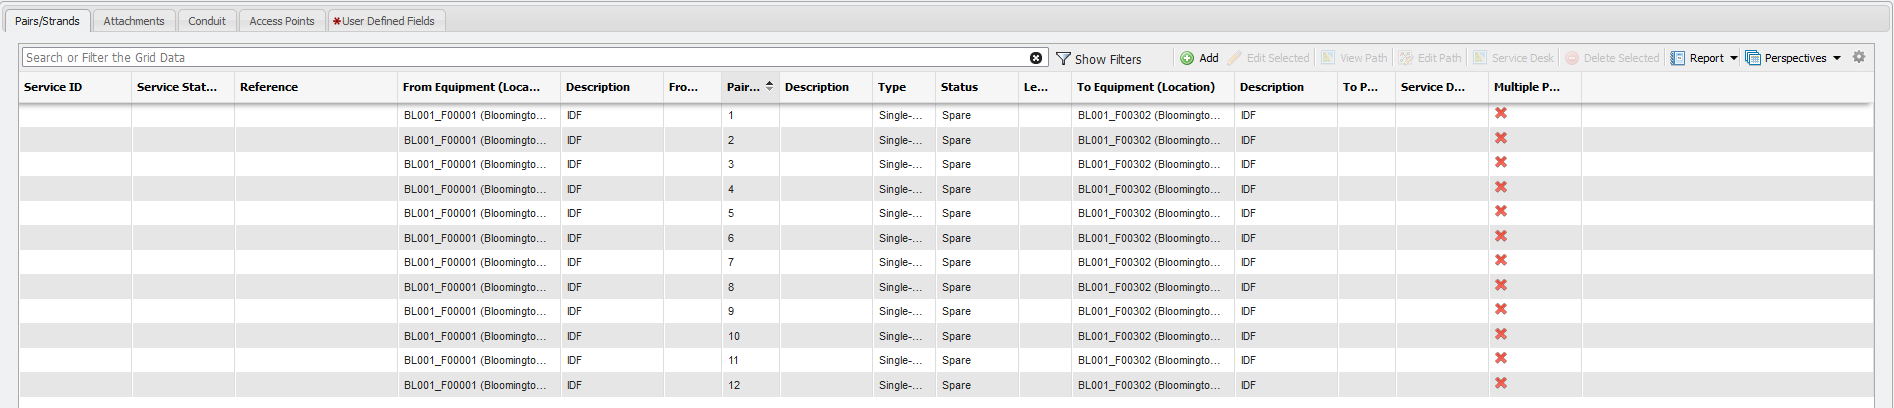The height and width of the screenshot is (408, 1894).
Task: Click the red X in the pair 12 row
Action: coord(1501,384)
